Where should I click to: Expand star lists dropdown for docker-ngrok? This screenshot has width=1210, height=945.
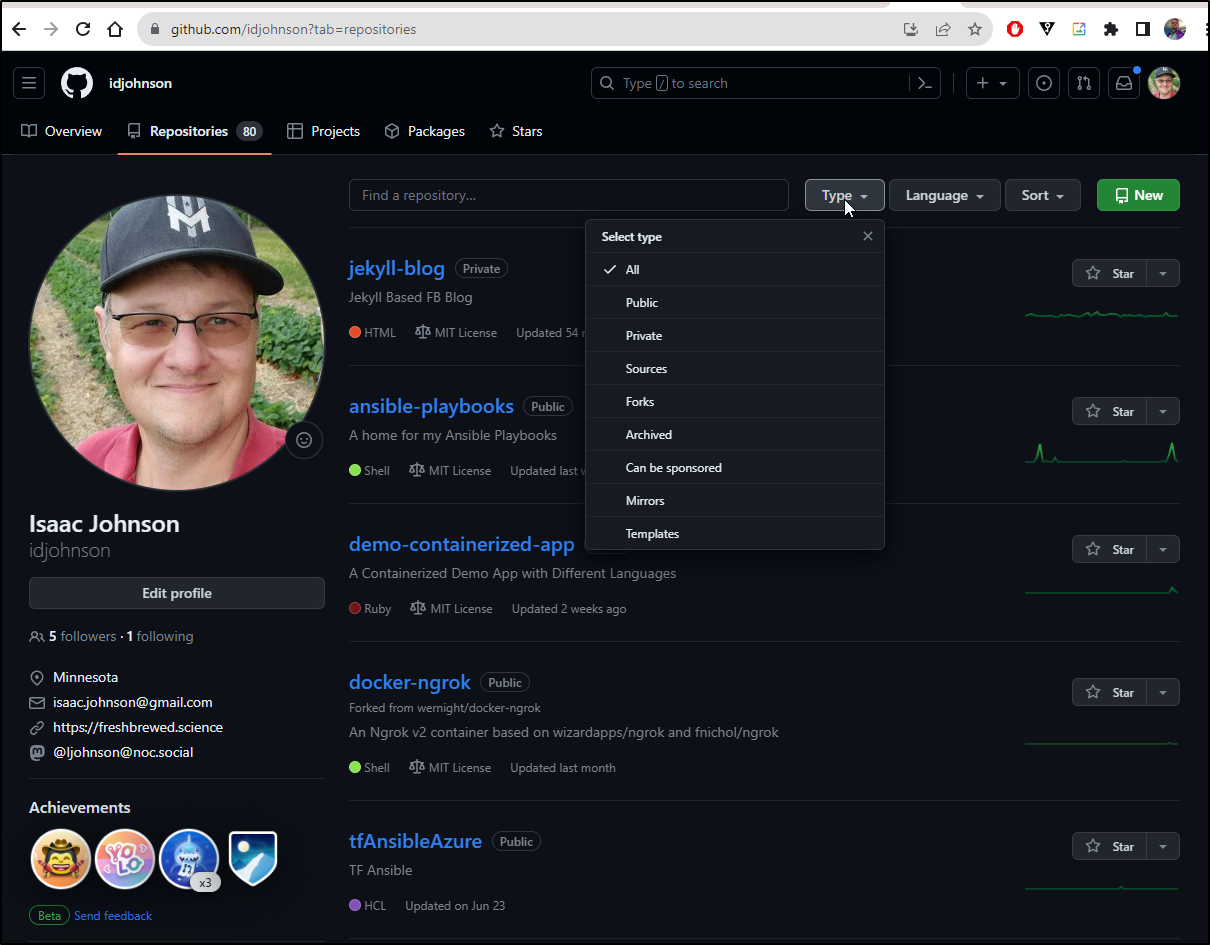click(x=1162, y=692)
